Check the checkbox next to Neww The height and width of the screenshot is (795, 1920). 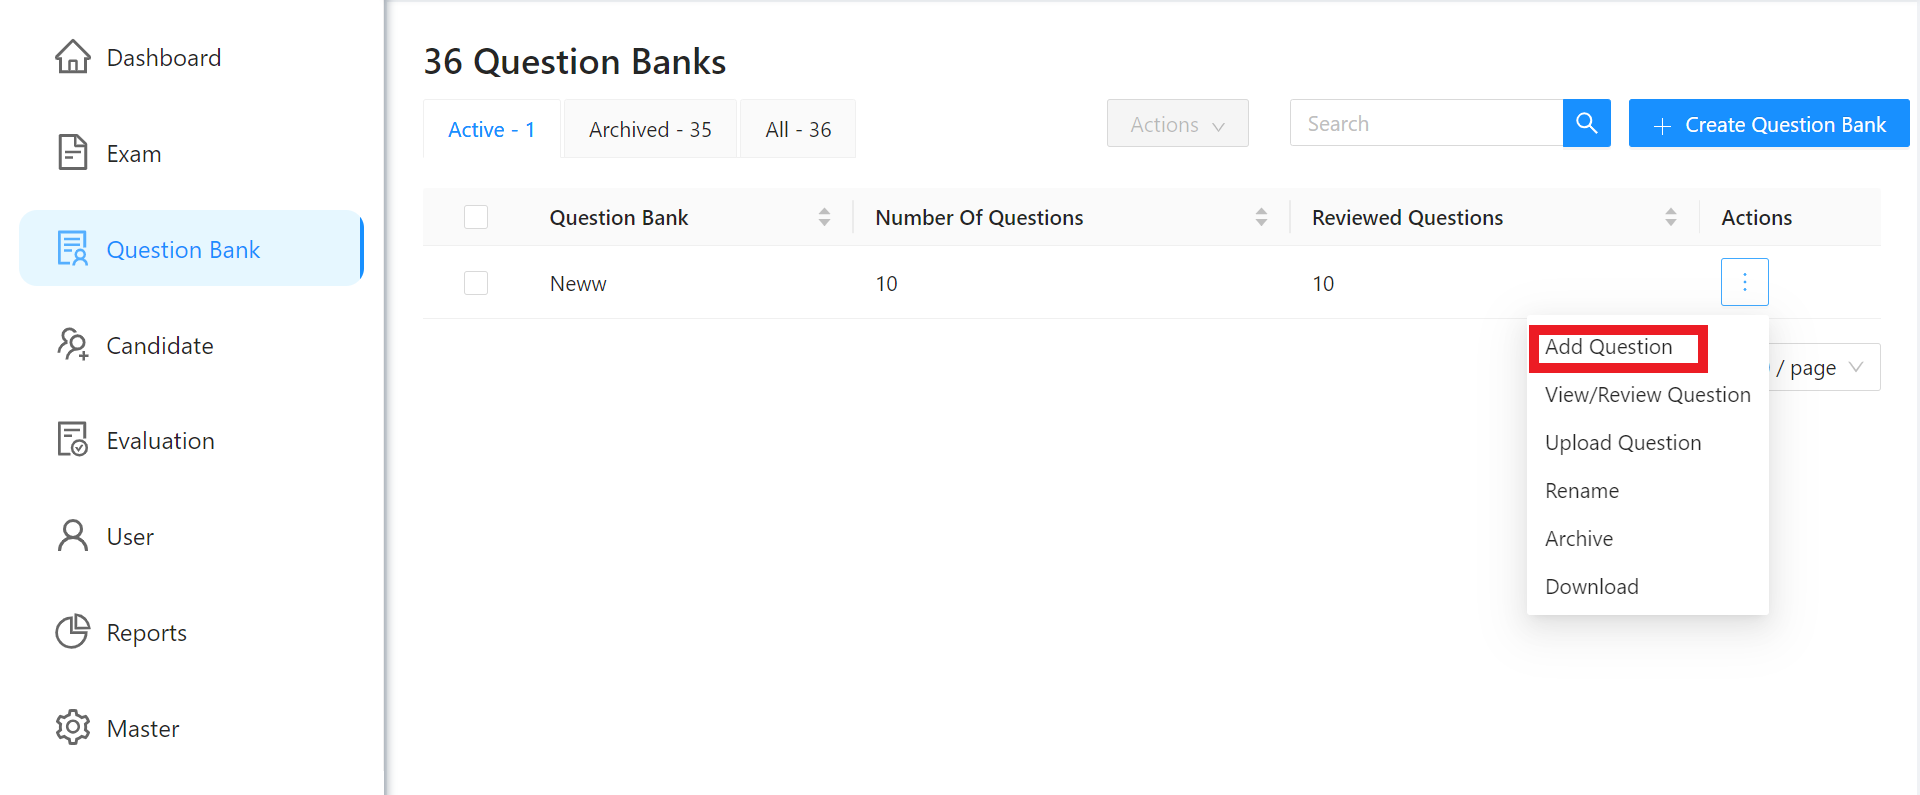click(x=476, y=283)
